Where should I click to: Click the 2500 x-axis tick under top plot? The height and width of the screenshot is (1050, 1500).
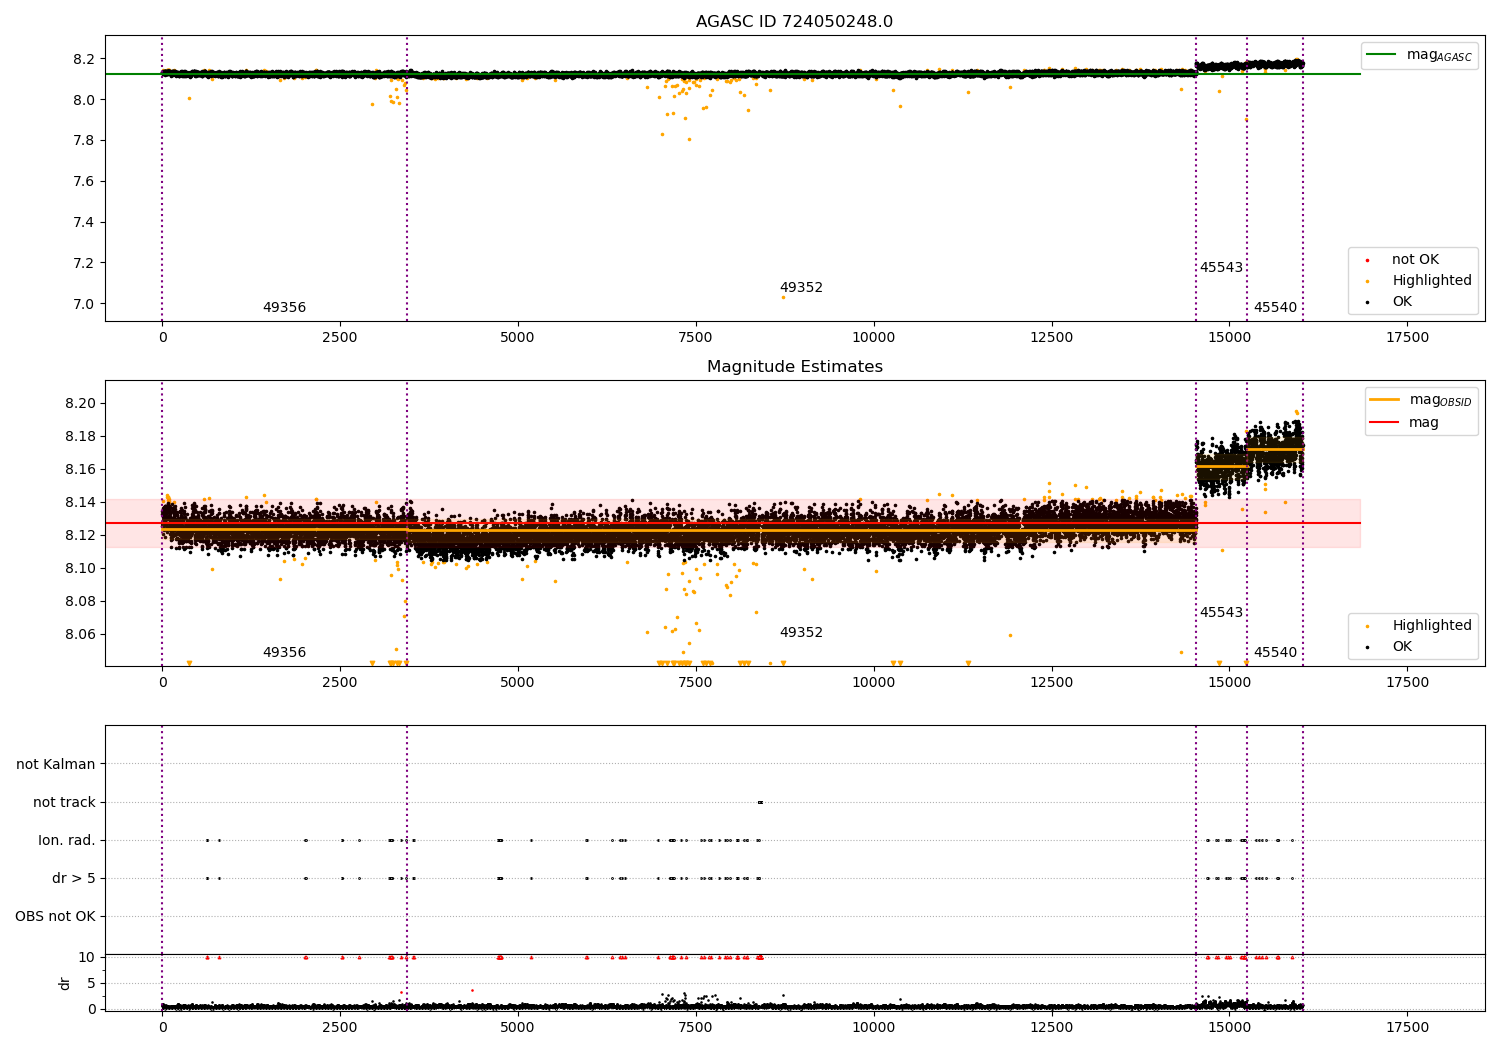coord(339,338)
